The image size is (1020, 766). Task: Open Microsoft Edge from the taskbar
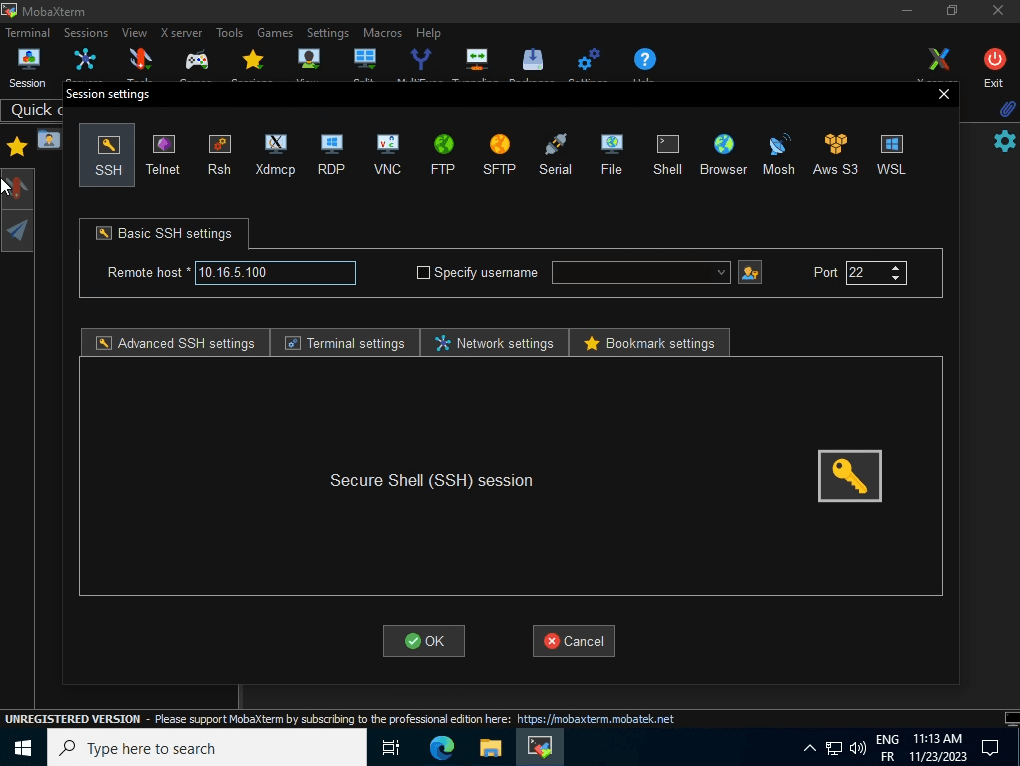coord(442,748)
